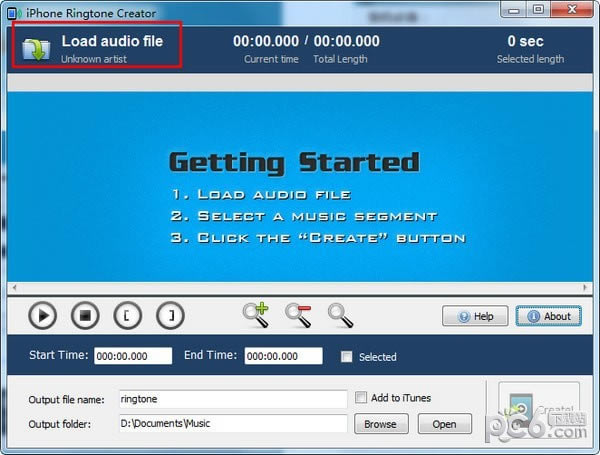Set selection end with right bracket button
The image size is (600, 455).
coord(170,316)
